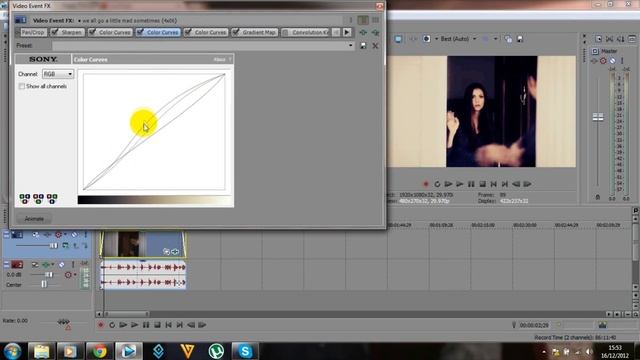Open the audio track automation dropdown arrow
640x360 pixels.
pyautogui.click(x=75, y=275)
